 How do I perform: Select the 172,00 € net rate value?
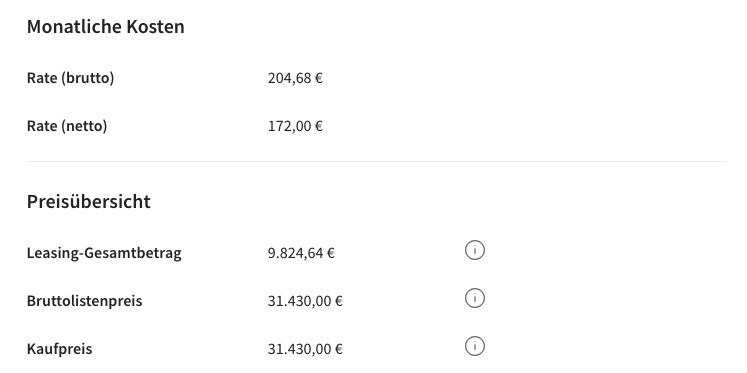(x=295, y=126)
